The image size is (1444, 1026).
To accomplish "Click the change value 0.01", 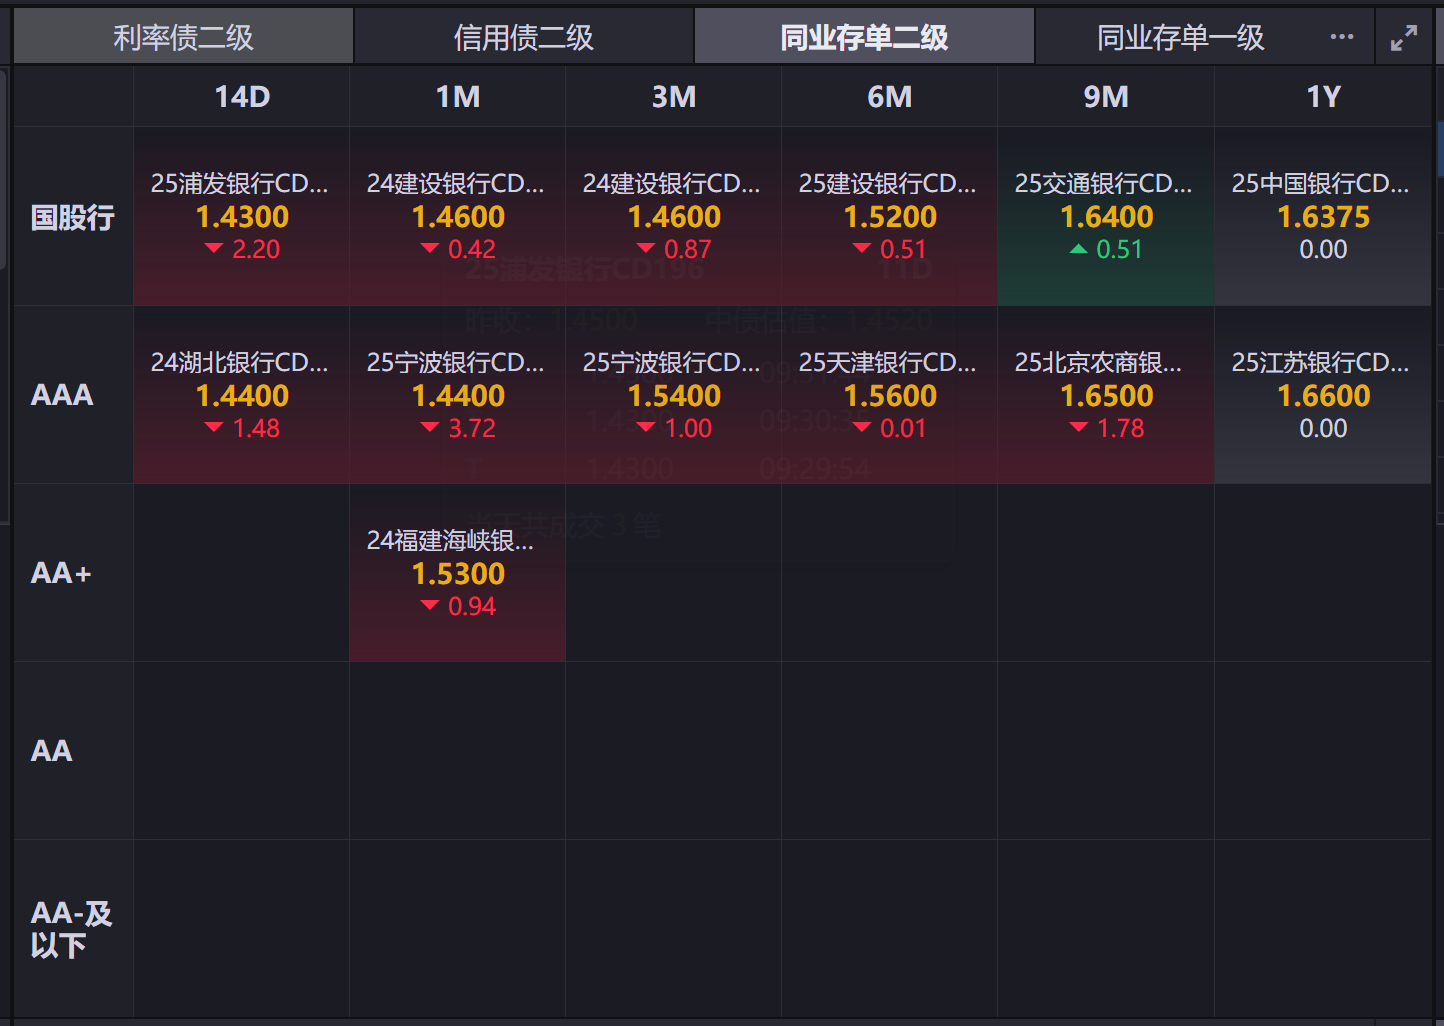I will click(x=903, y=428).
